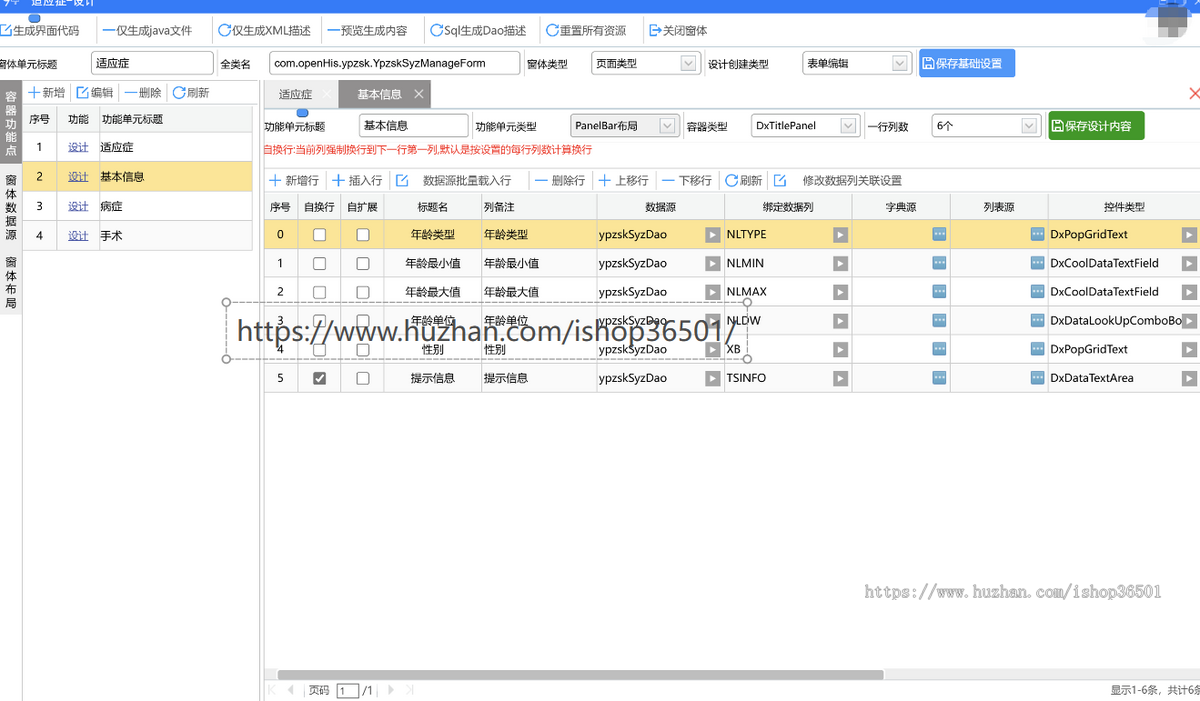Open 列表源 ellipsis icon in 年龄最大值 row

click(1037, 292)
